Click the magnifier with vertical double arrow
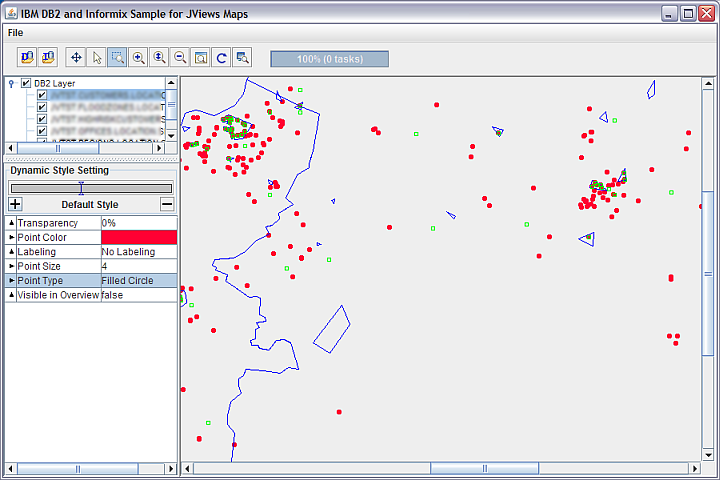This screenshot has height=480, width=720. click(x=159, y=57)
